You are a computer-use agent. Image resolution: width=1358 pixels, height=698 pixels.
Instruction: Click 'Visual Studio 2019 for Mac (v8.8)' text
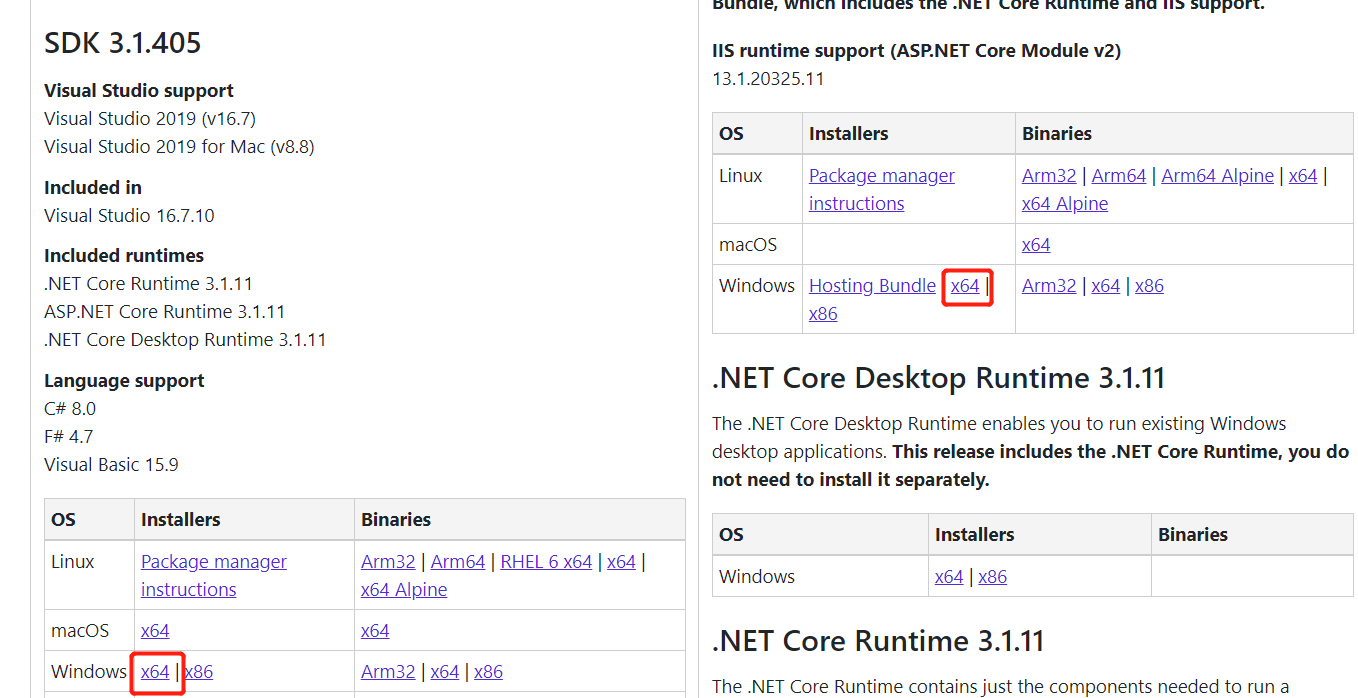[x=179, y=146]
